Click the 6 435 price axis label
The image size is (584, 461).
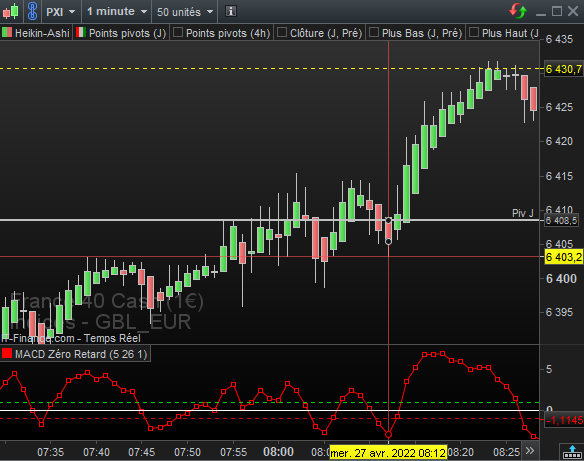tap(559, 39)
